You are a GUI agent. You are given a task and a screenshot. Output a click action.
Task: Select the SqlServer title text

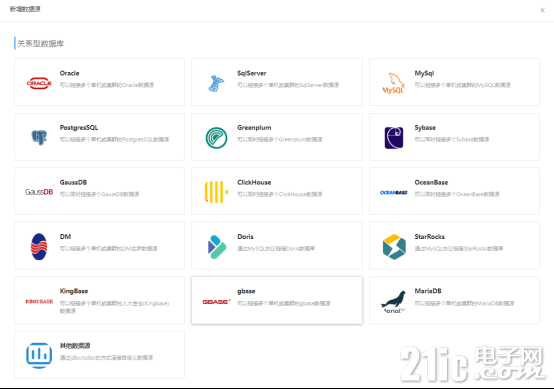[x=252, y=73]
